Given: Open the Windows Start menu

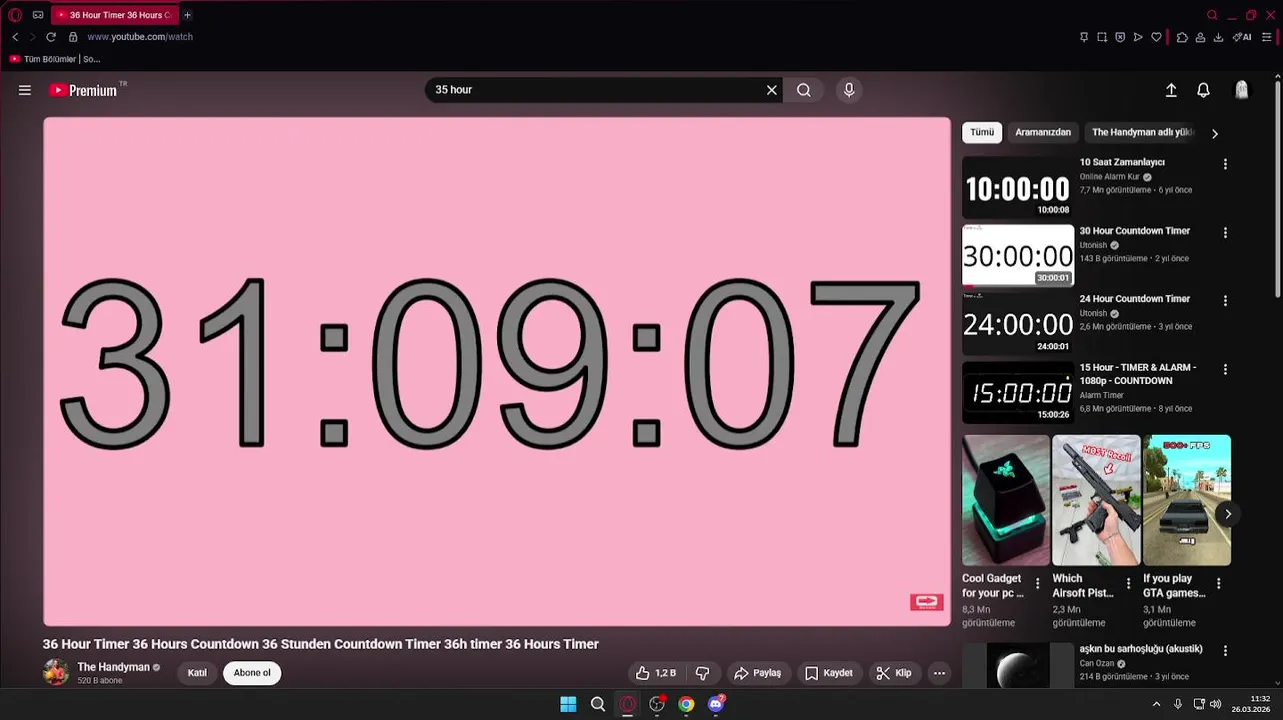Looking at the screenshot, I should pos(568,704).
